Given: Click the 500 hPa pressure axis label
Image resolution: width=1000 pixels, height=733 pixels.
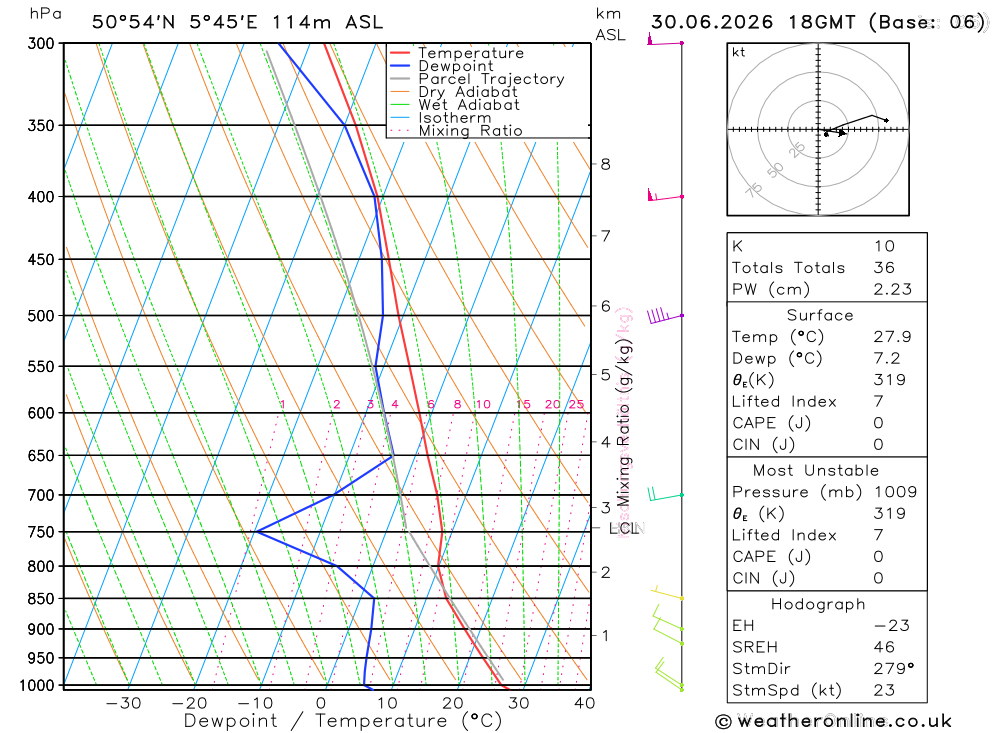Looking at the screenshot, I should coord(41,316).
